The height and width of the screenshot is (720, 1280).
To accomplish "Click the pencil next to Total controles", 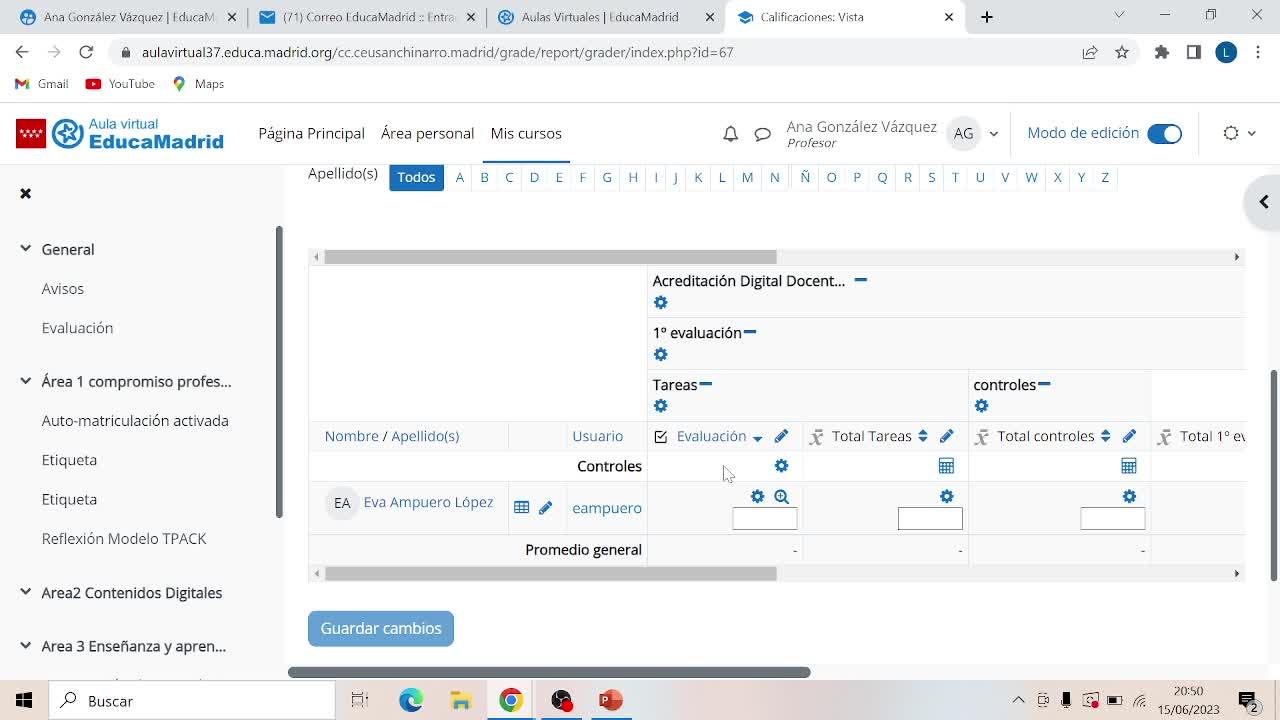I will click(x=1129, y=436).
